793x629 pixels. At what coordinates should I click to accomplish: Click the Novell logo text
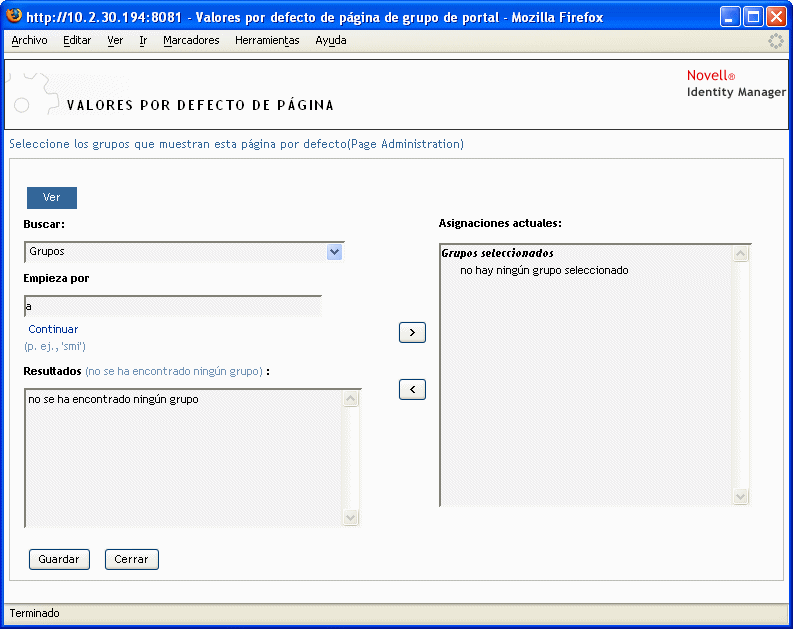(711, 75)
